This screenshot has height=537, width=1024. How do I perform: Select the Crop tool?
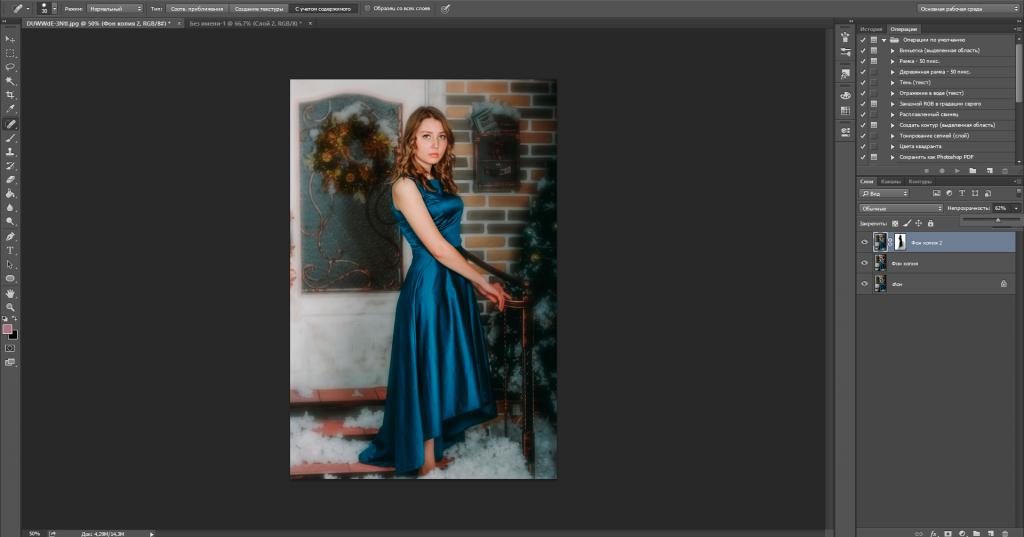click(x=10, y=95)
